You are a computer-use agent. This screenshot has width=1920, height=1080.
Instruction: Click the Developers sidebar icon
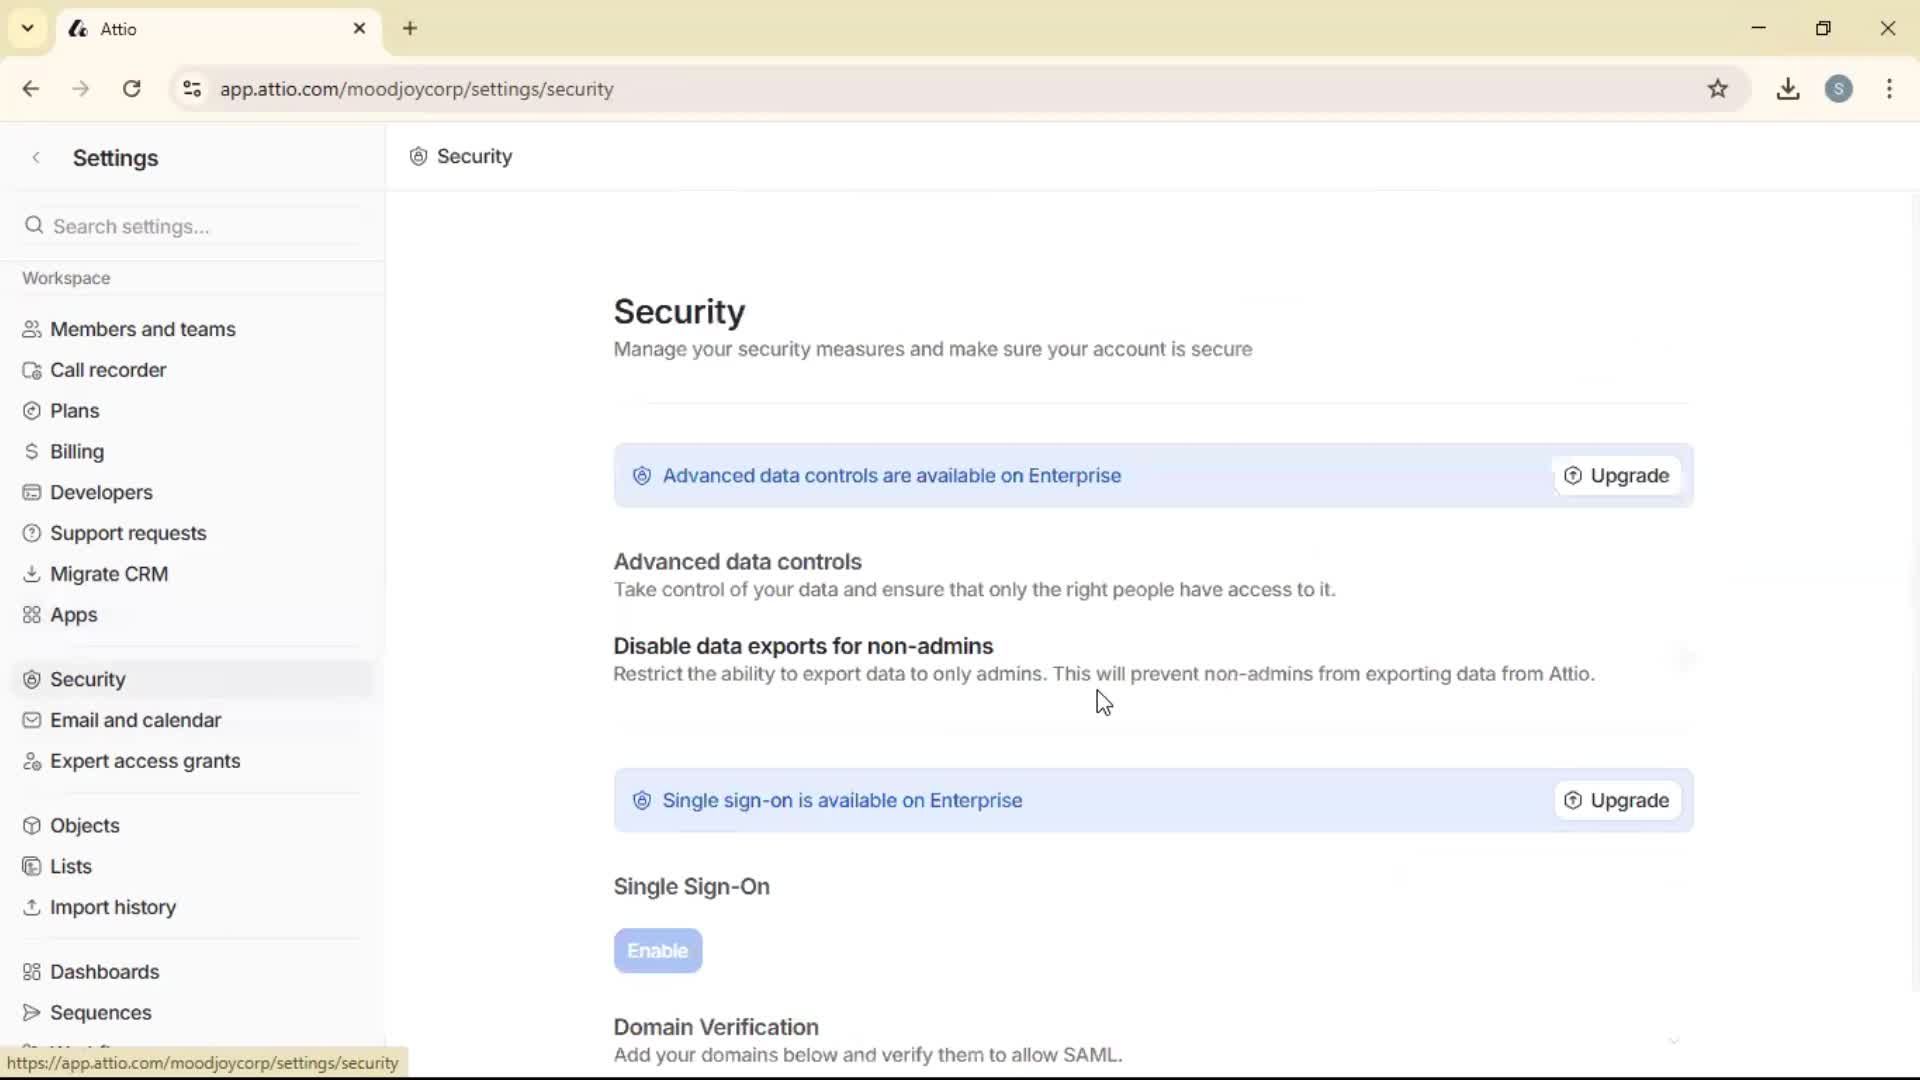[x=32, y=492]
